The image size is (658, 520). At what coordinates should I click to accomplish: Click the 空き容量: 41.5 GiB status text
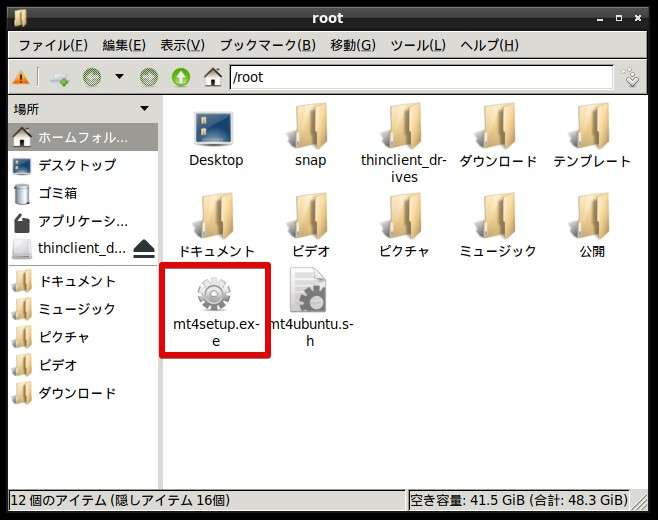(519, 500)
